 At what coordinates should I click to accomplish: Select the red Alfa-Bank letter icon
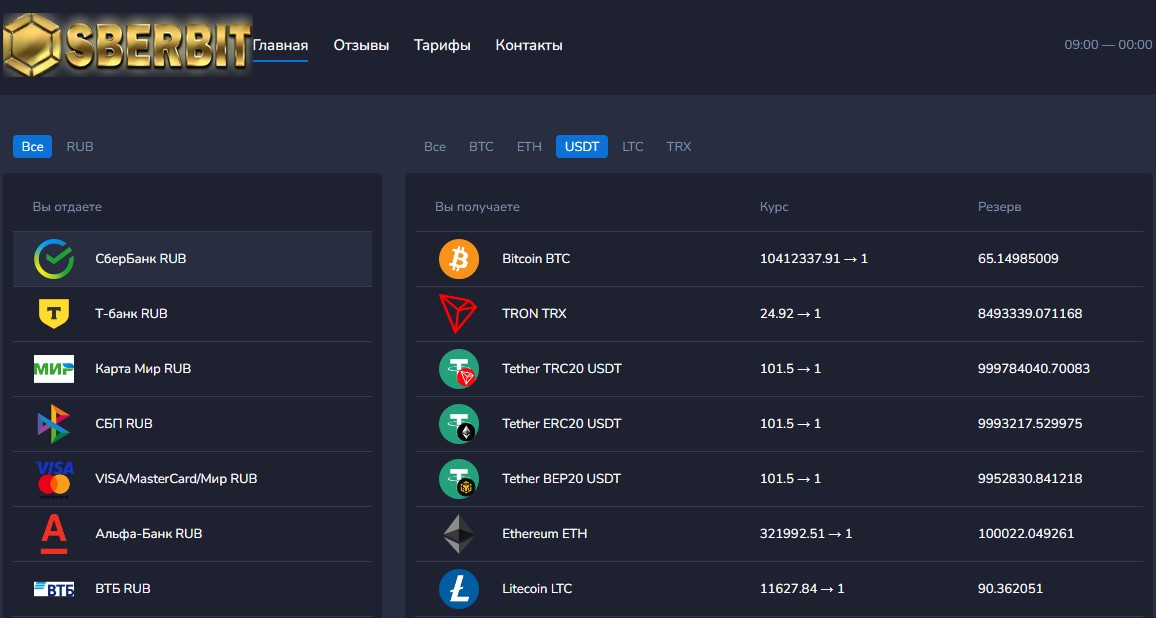[54, 534]
